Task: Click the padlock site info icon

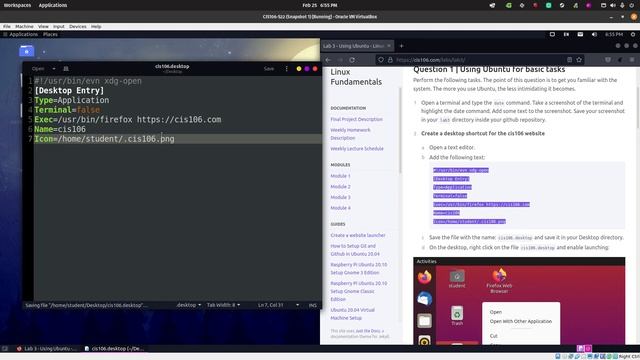Action: (390, 60)
